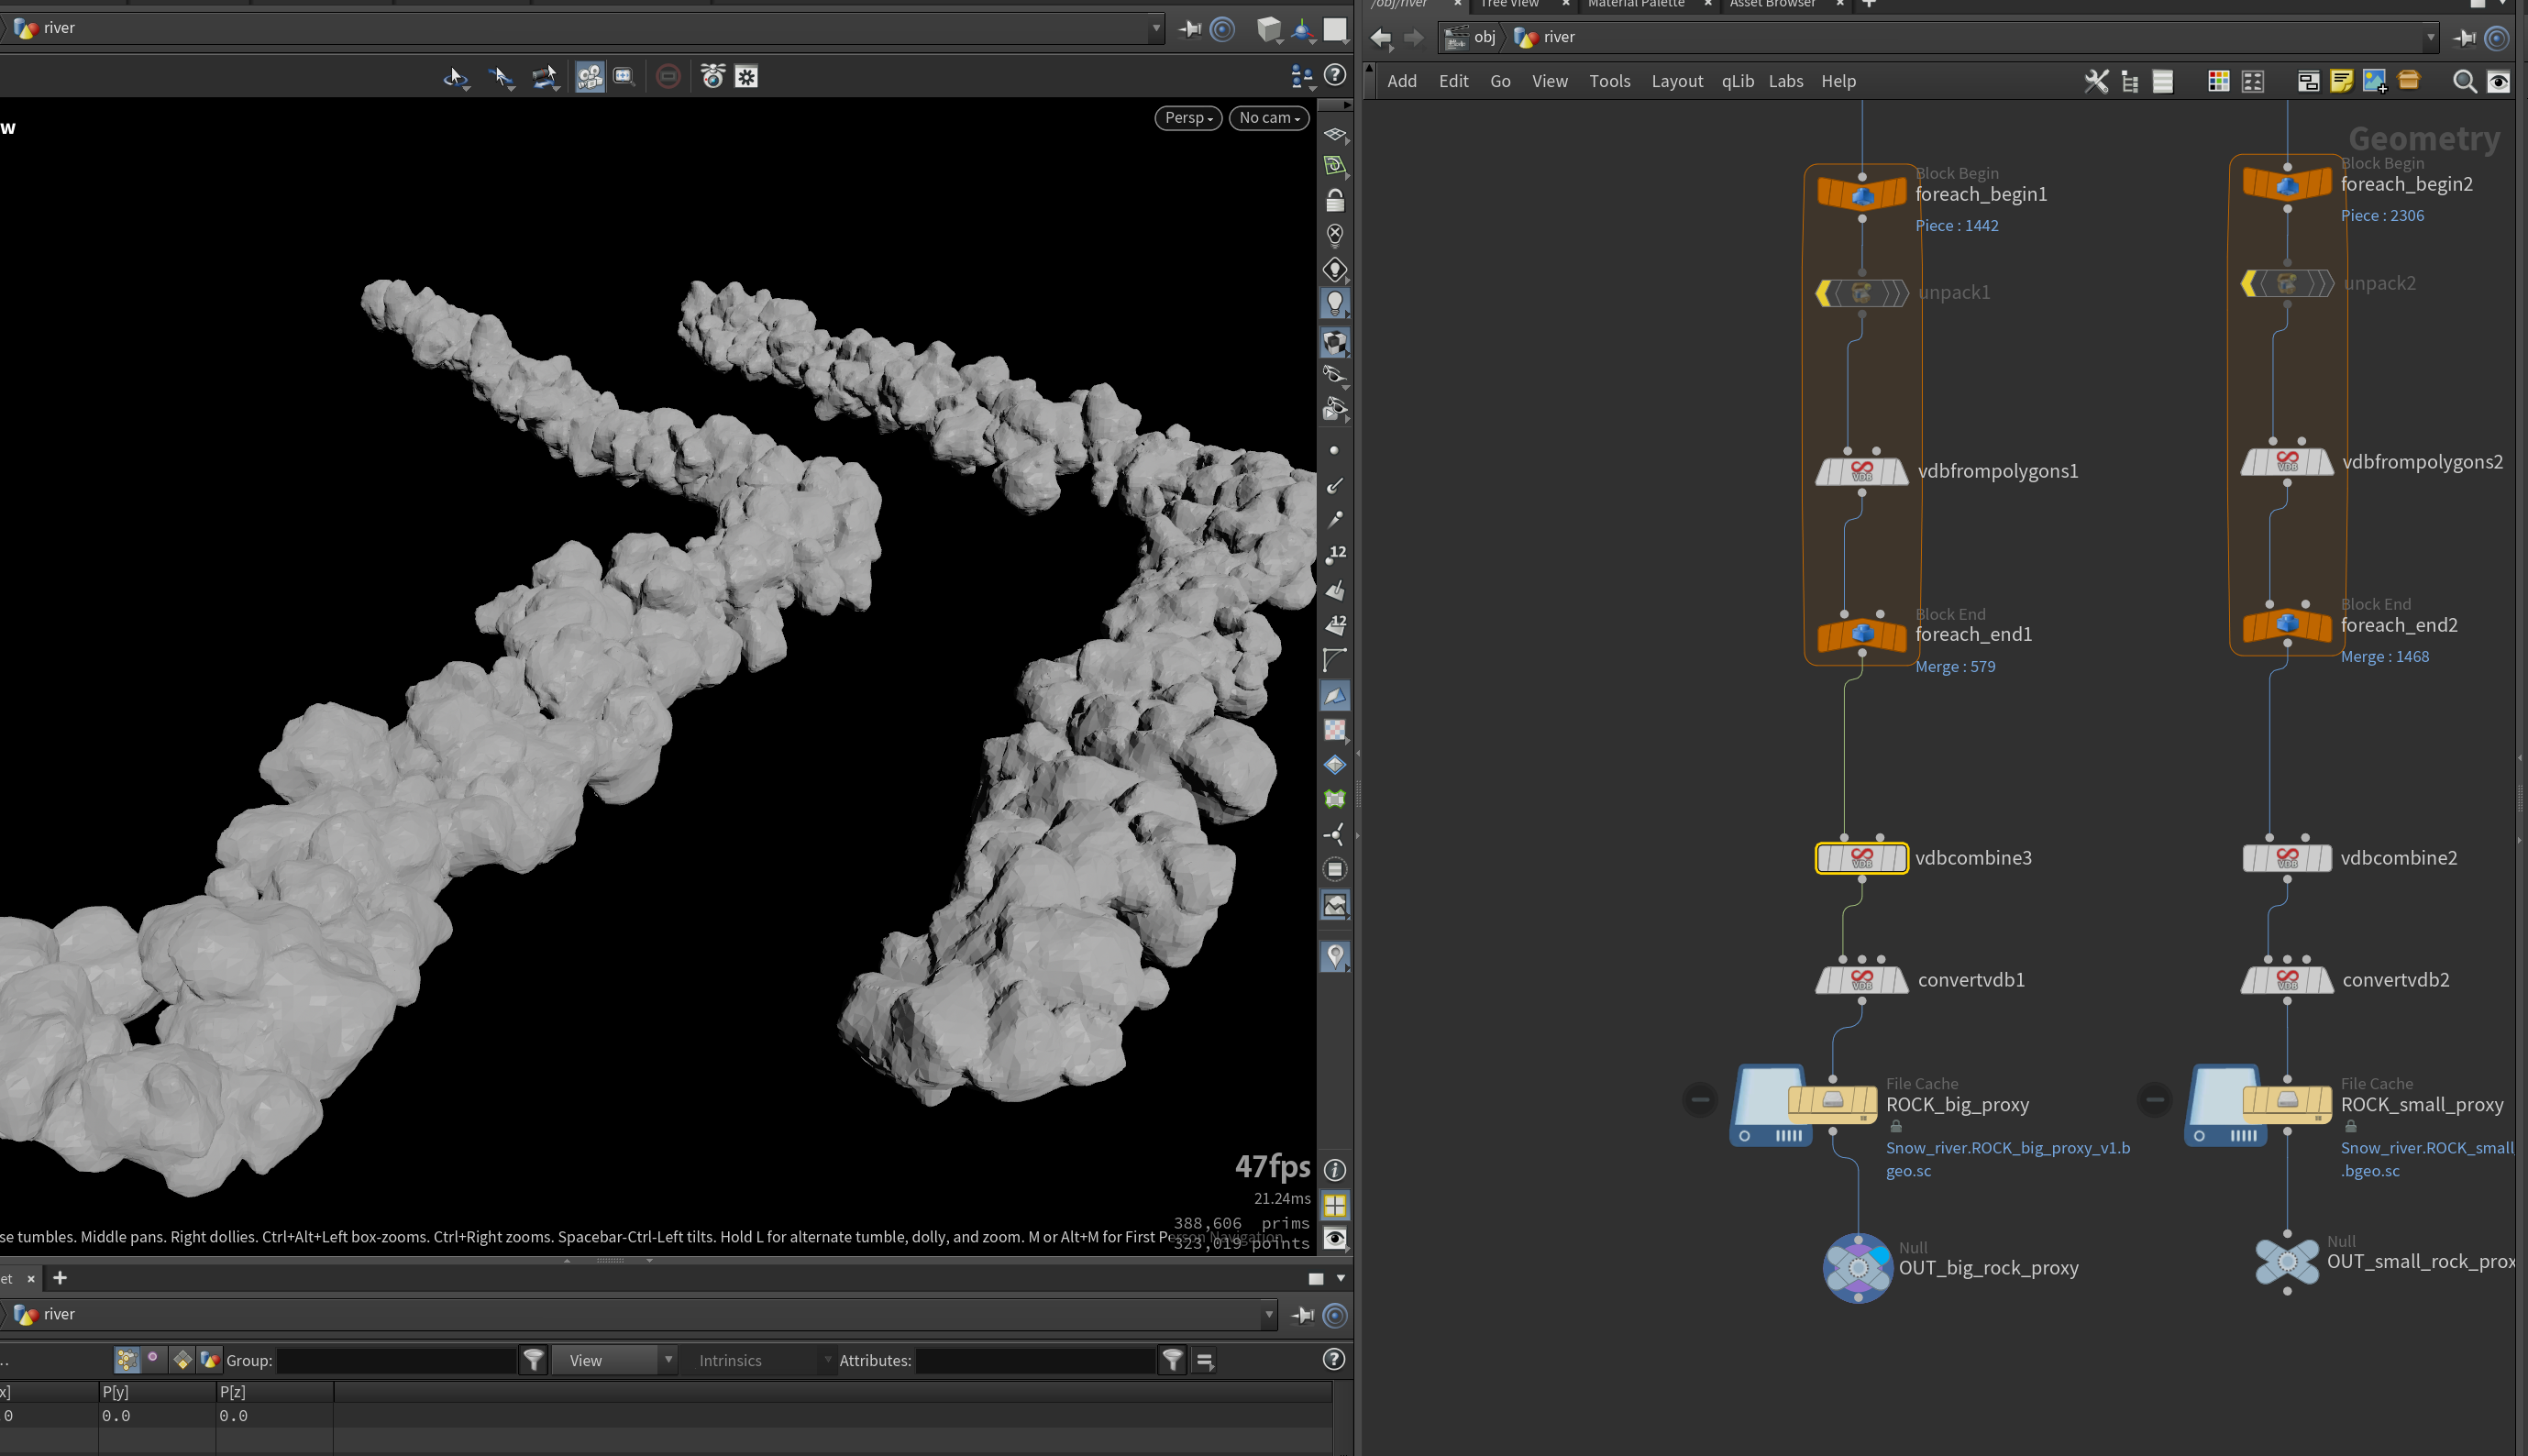The image size is (2528, 1456).
Task: Click the Attributes filter field
Action: point(1035,1360)
